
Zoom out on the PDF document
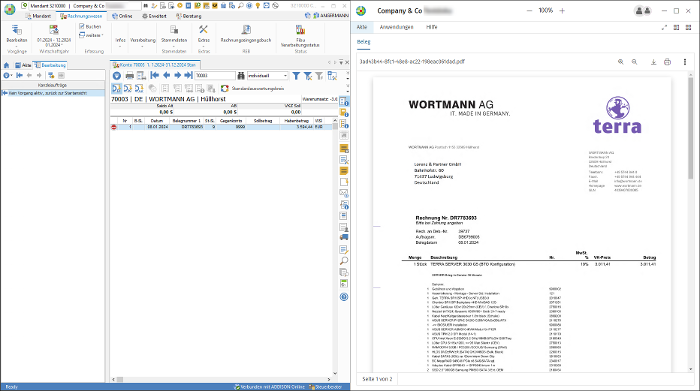pos(634,62)
